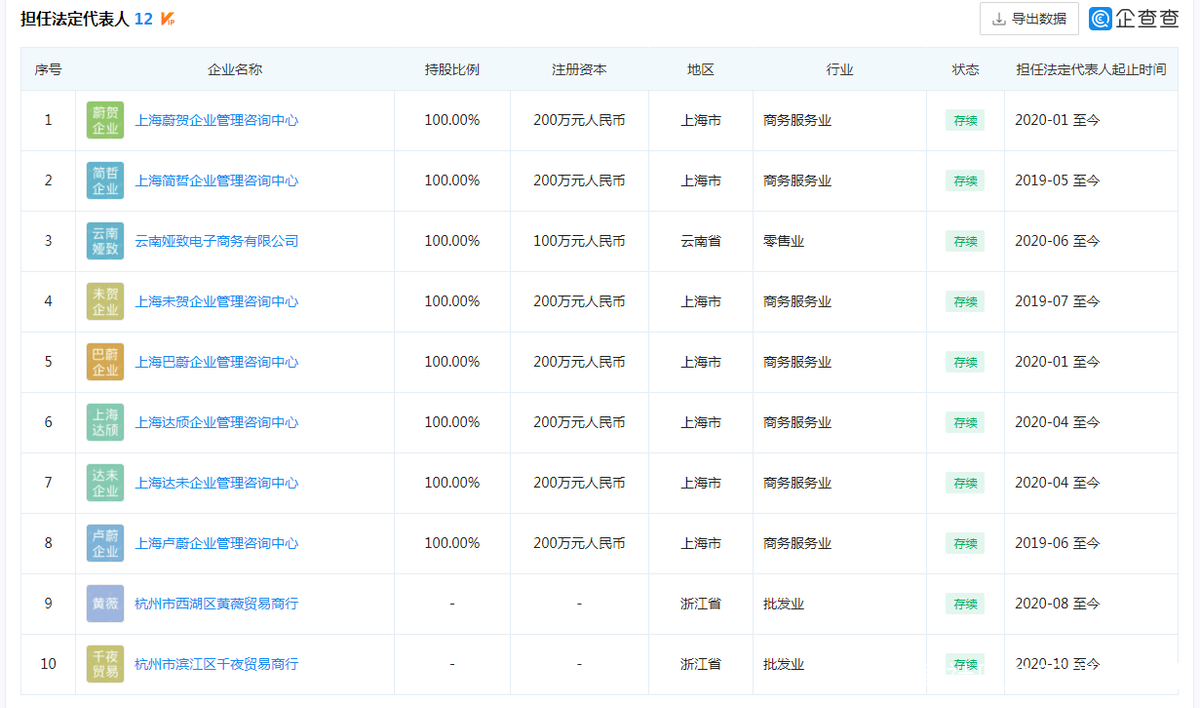The width and height of the screenshot is (1200, 708).
Task: Open 云南娅致电子商务有限公司 company link
Action: point(216,241)
